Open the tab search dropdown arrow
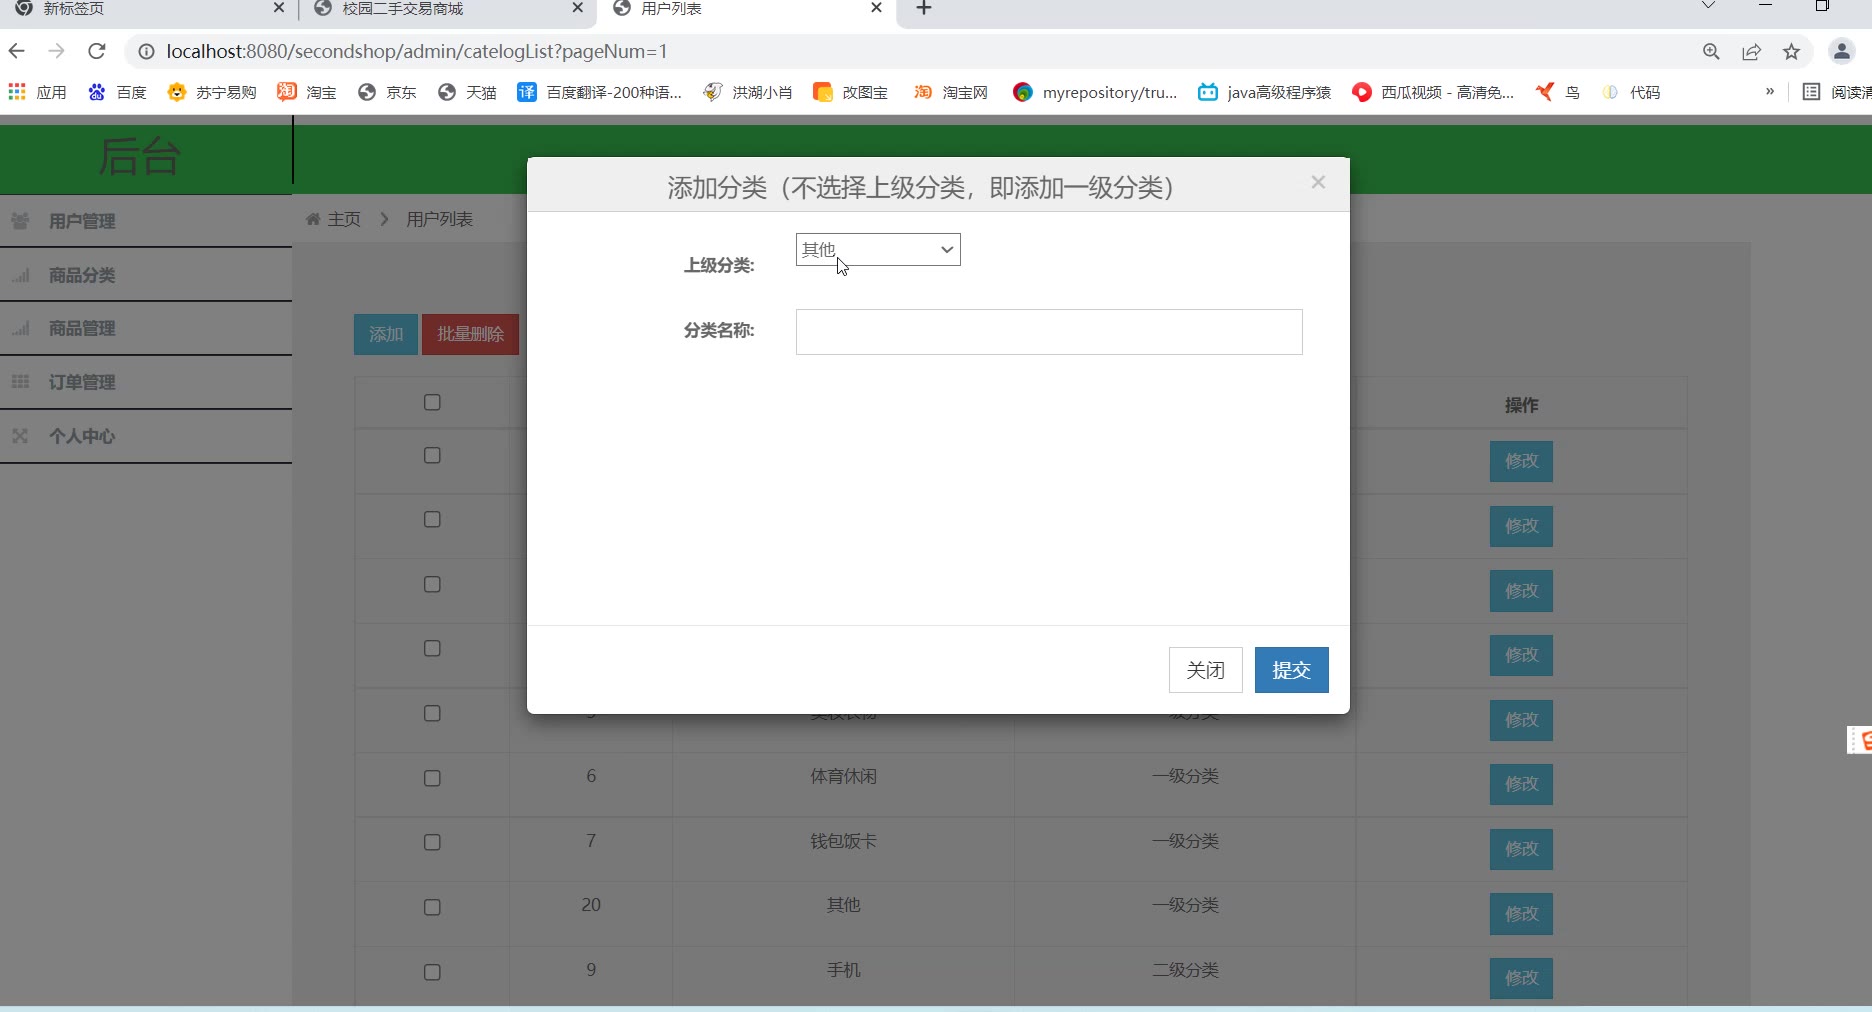This screenshot has width=1872, height=1012. pyautogui.click(x=1708, y=7)
